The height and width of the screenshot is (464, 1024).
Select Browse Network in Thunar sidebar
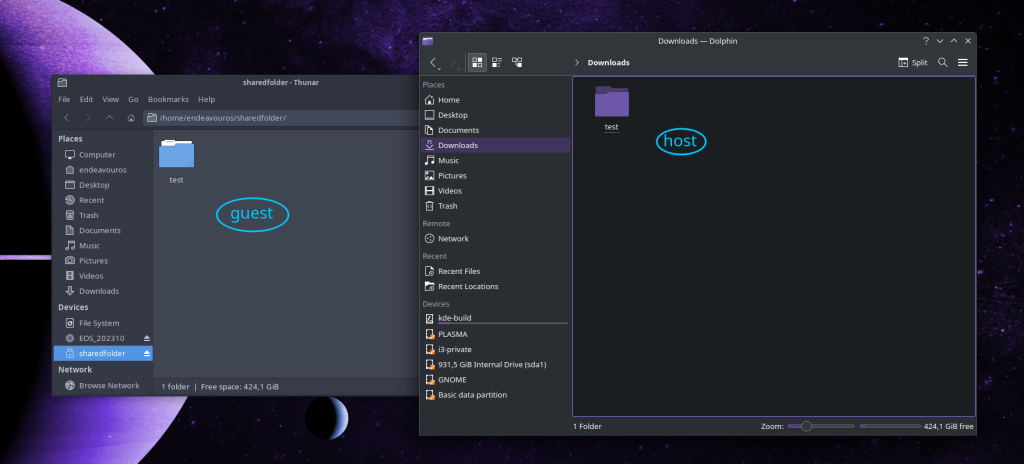(108, 385)
